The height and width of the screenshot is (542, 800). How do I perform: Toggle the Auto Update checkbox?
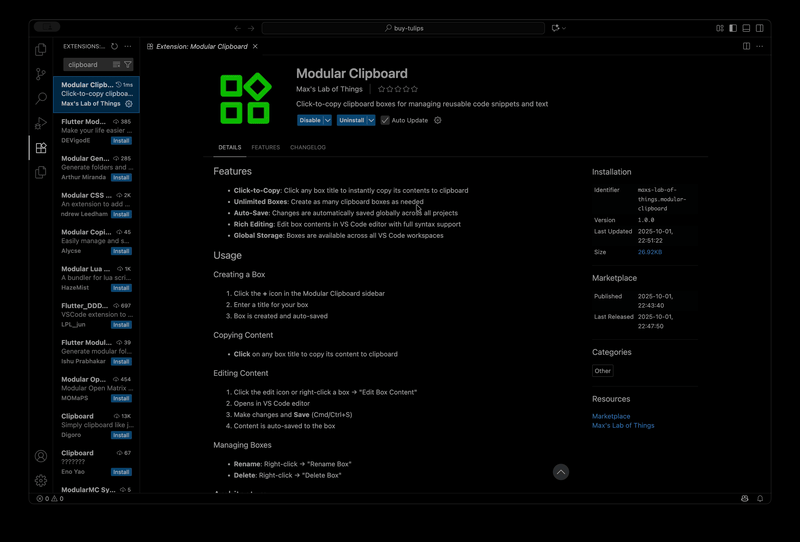(x=385, y=120)
